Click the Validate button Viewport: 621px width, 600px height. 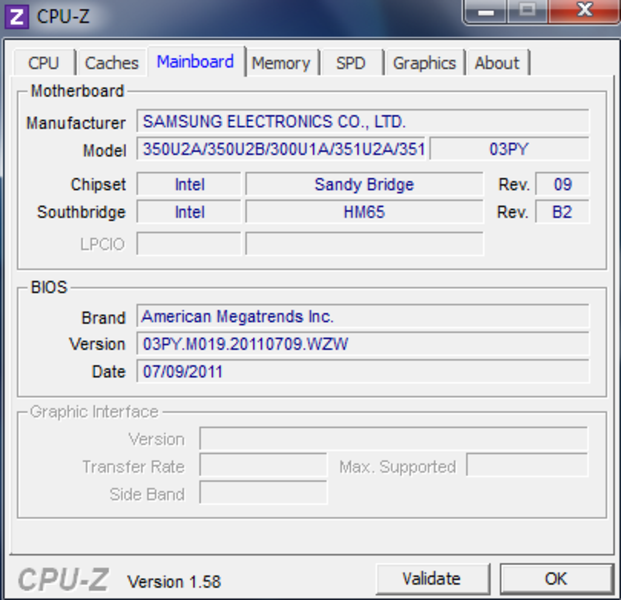tap(432, 579)
